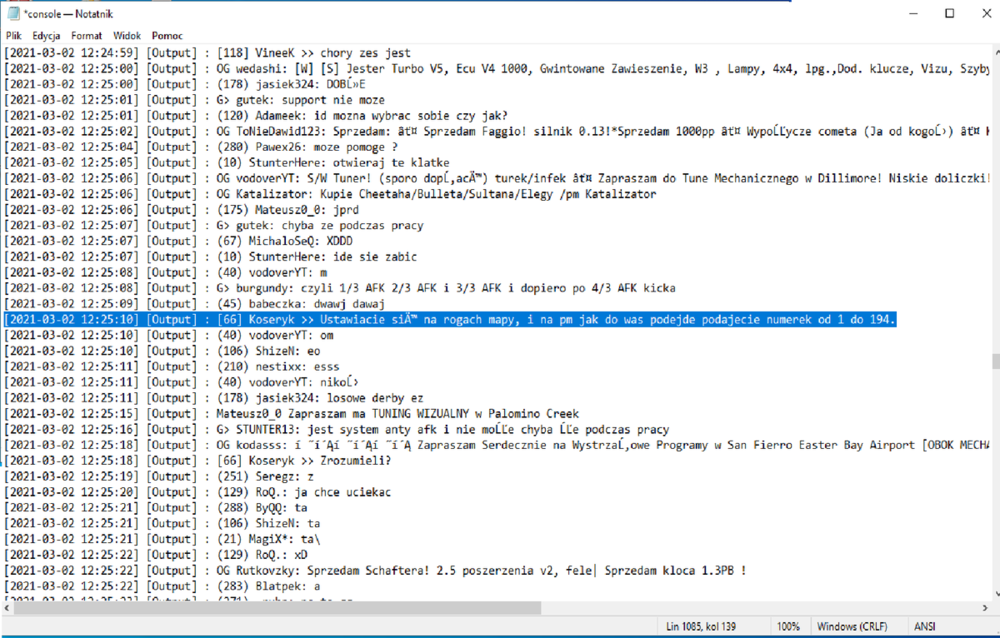The image size is (1000, 638).
Task: Maximize the Notatnik window
Action: (x=950, y=13)
